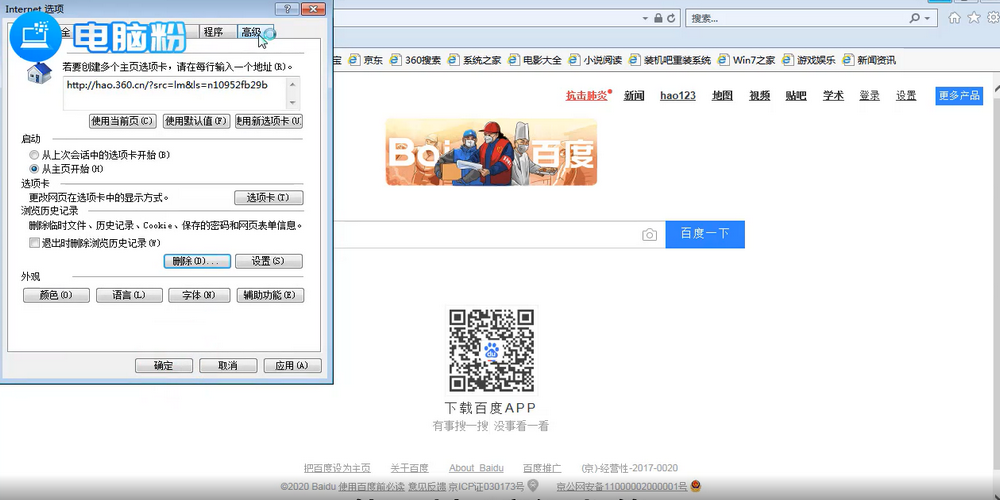
Task: Open the Baidu 设置 menu link
Action: pyautogui.click(x=906, y=96)
